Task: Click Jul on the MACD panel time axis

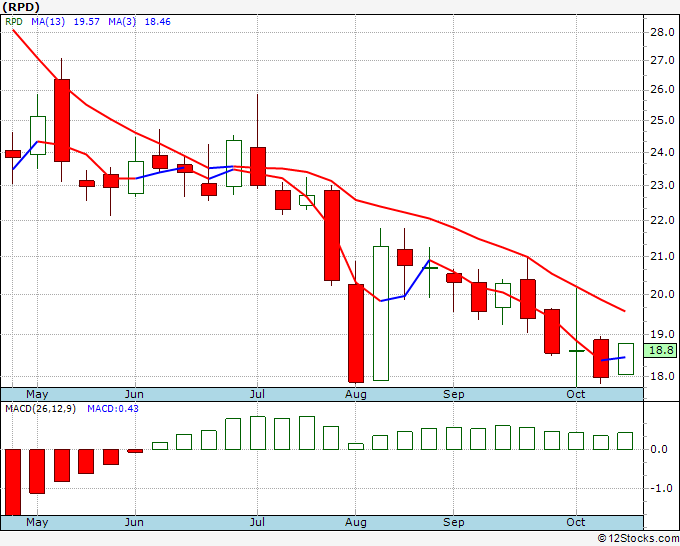Action: (x=257, y=522)
